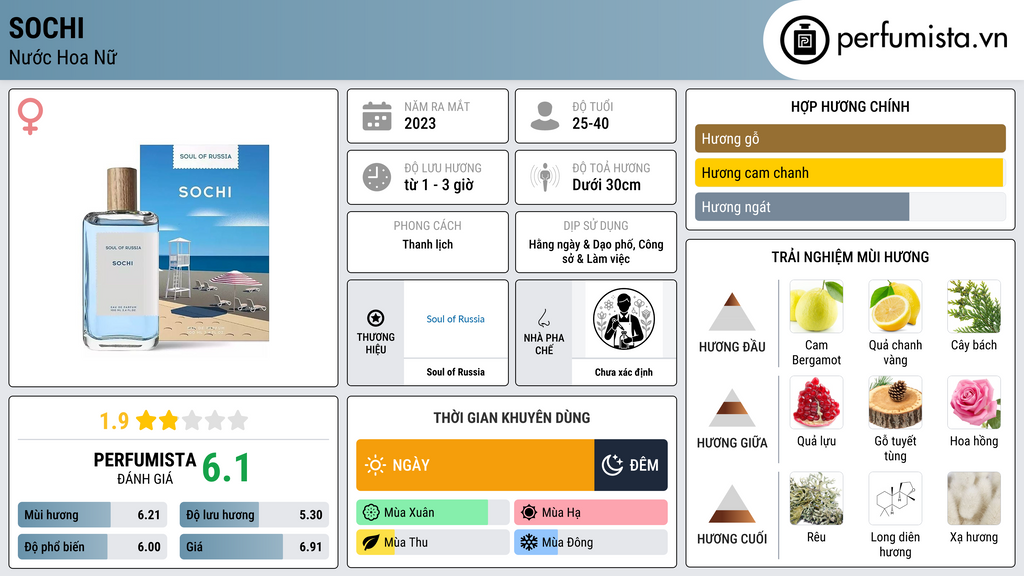Click the sillage person icon beside Độ toả hương
The height and width of the screenshot is (576, 1024).
tap(545, 177)
